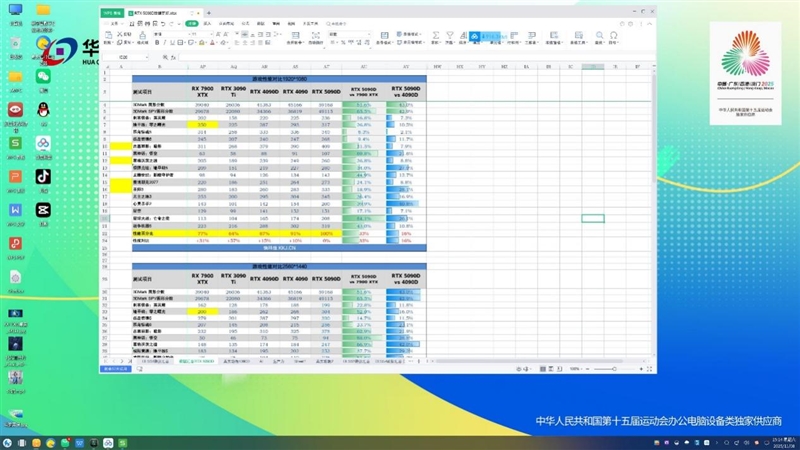Click the blue WPS Writer desktop icon

click(x=15, y=210)
